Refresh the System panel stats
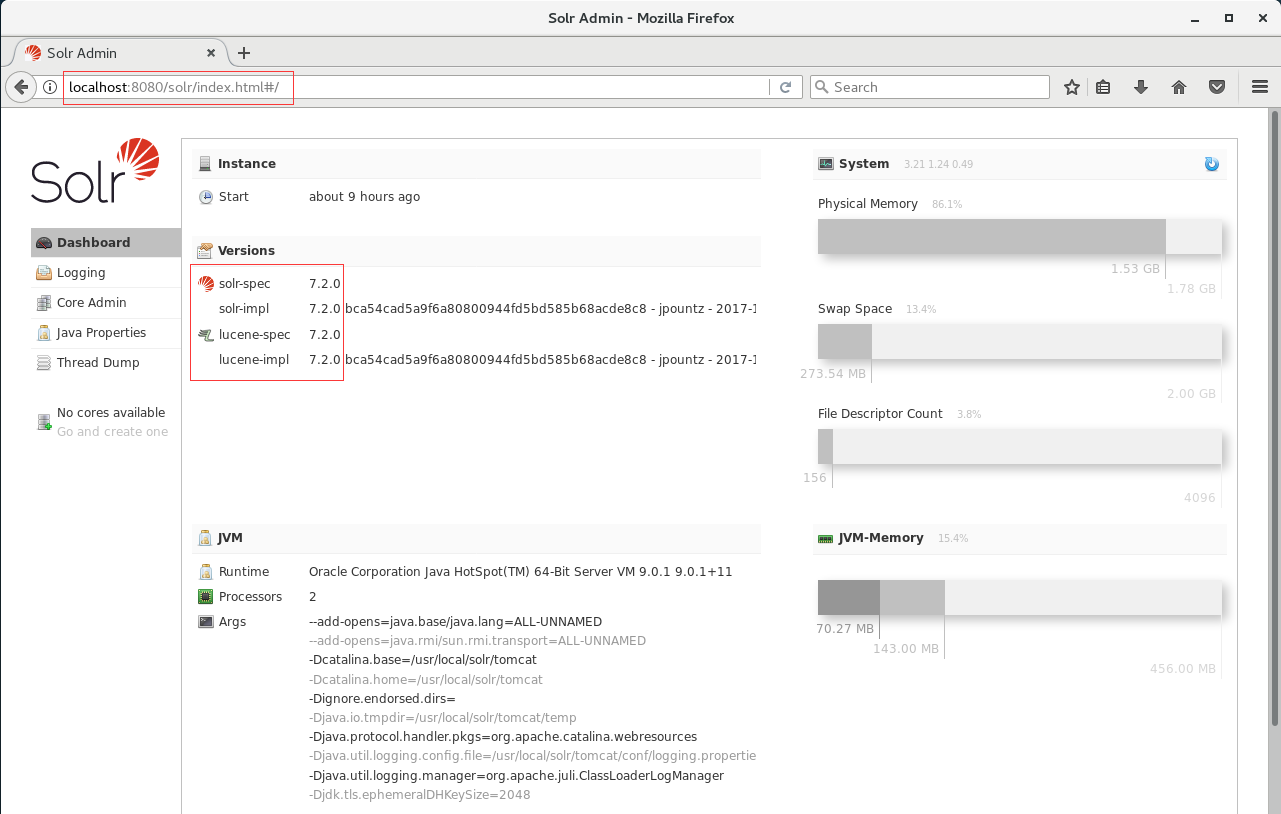Viewport: 1281px width, 814px height. [x=1211, y=164]
